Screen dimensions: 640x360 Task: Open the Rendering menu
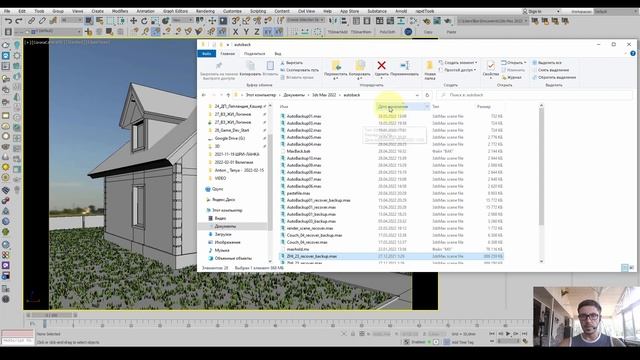click(x=205, y=11)
